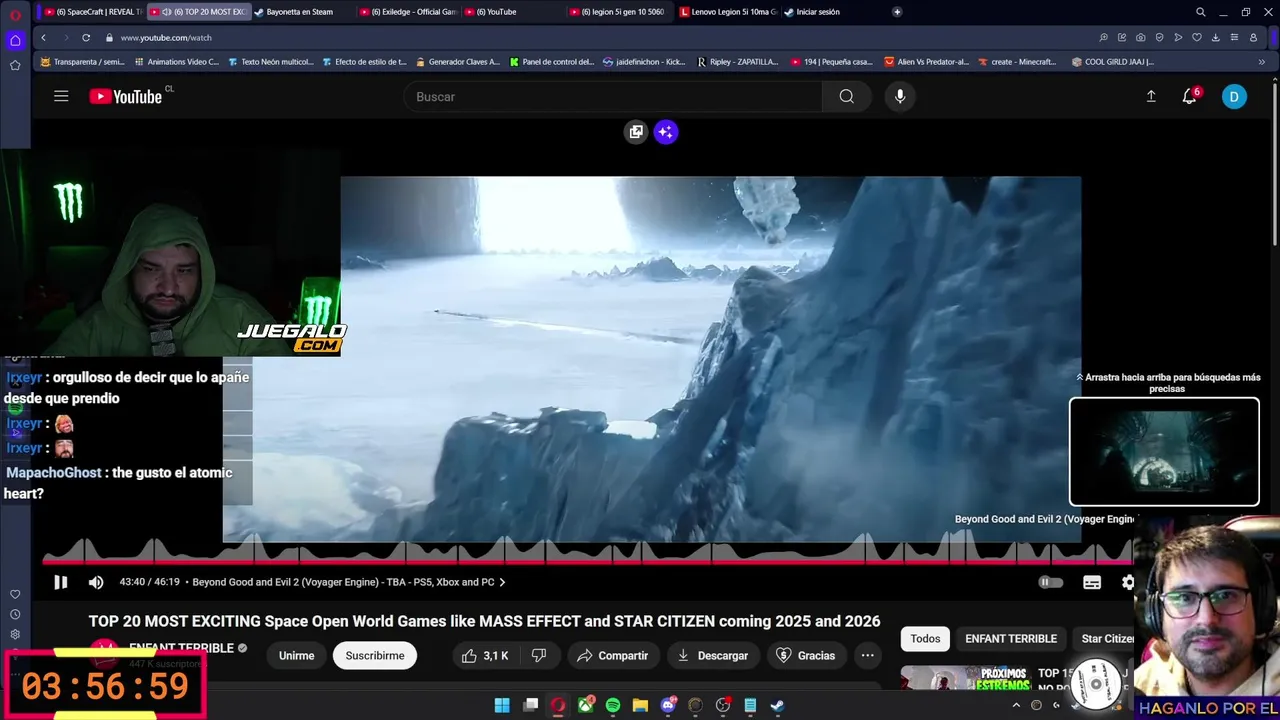The image size is (1280, 720).
Task: Show more bookmarks with double-chevron
Action: (1261, 61)
